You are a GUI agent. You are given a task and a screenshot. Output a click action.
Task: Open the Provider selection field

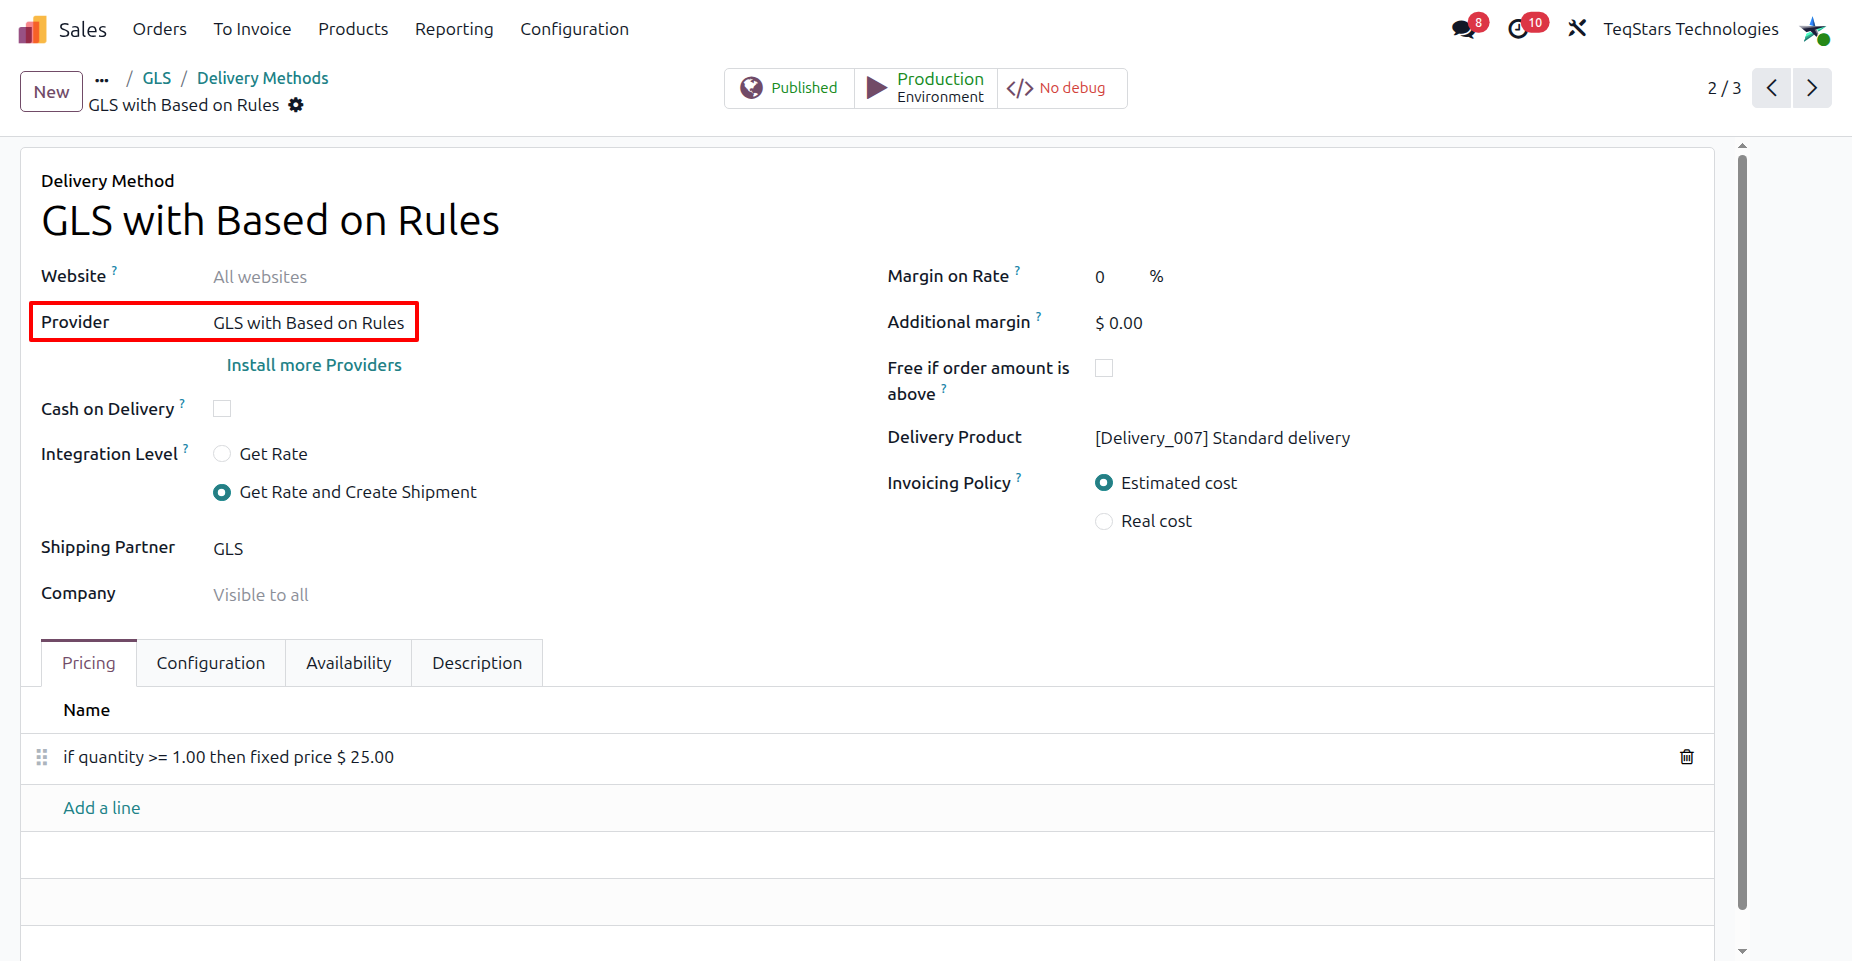click(309, 323)
